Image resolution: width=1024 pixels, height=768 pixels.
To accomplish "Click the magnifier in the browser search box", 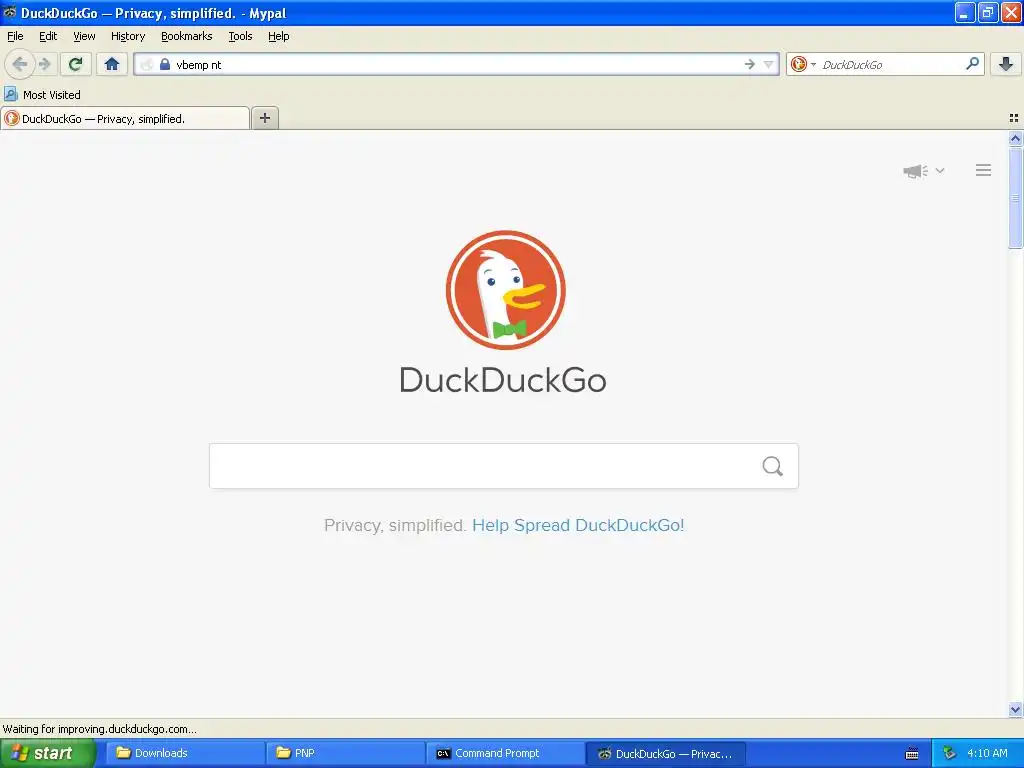I will (x=972, y=64).
